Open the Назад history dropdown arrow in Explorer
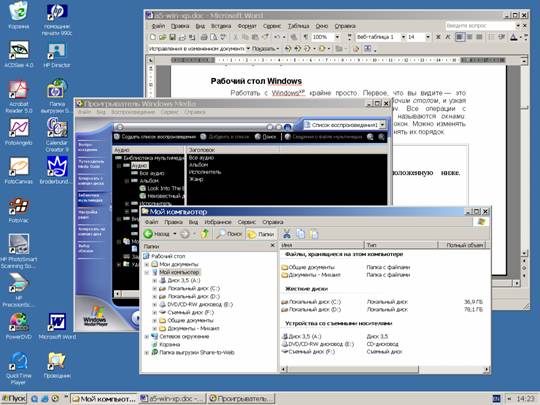540x405 pixels. [175, 234]
